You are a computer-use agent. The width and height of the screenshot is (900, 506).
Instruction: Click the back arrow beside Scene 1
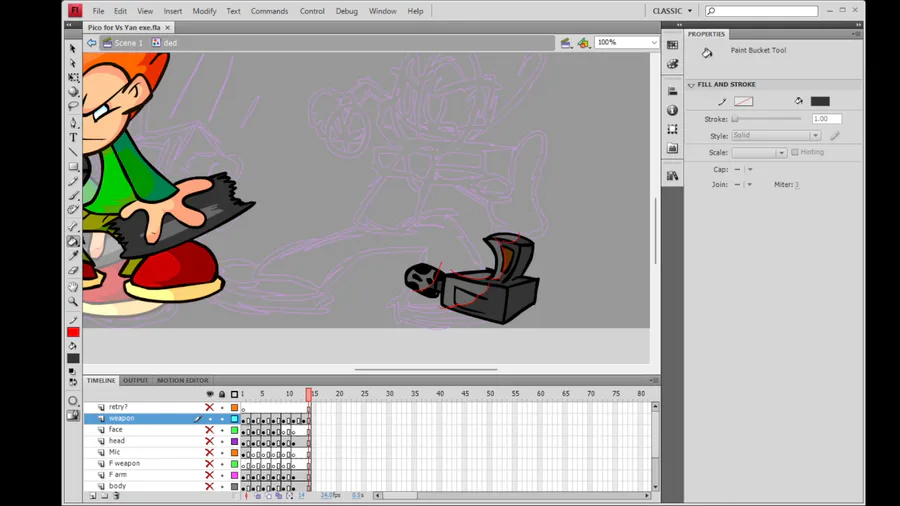click(91, 42)
